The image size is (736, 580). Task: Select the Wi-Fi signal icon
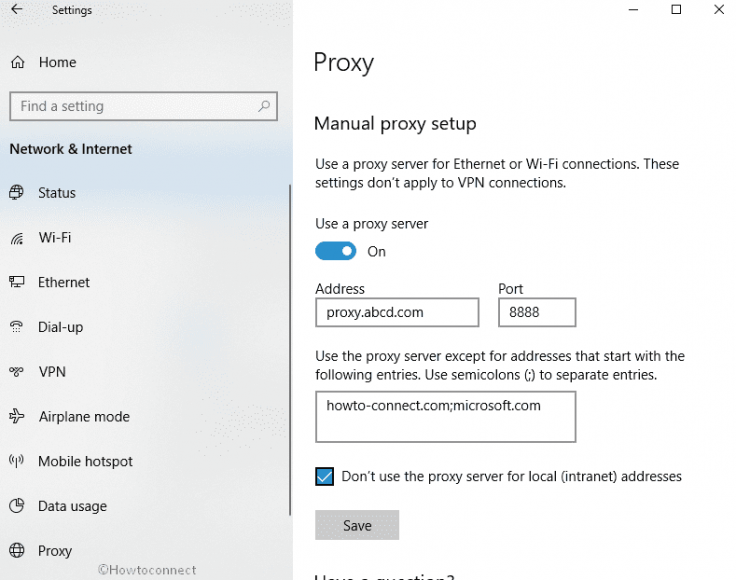pos(16,238)
